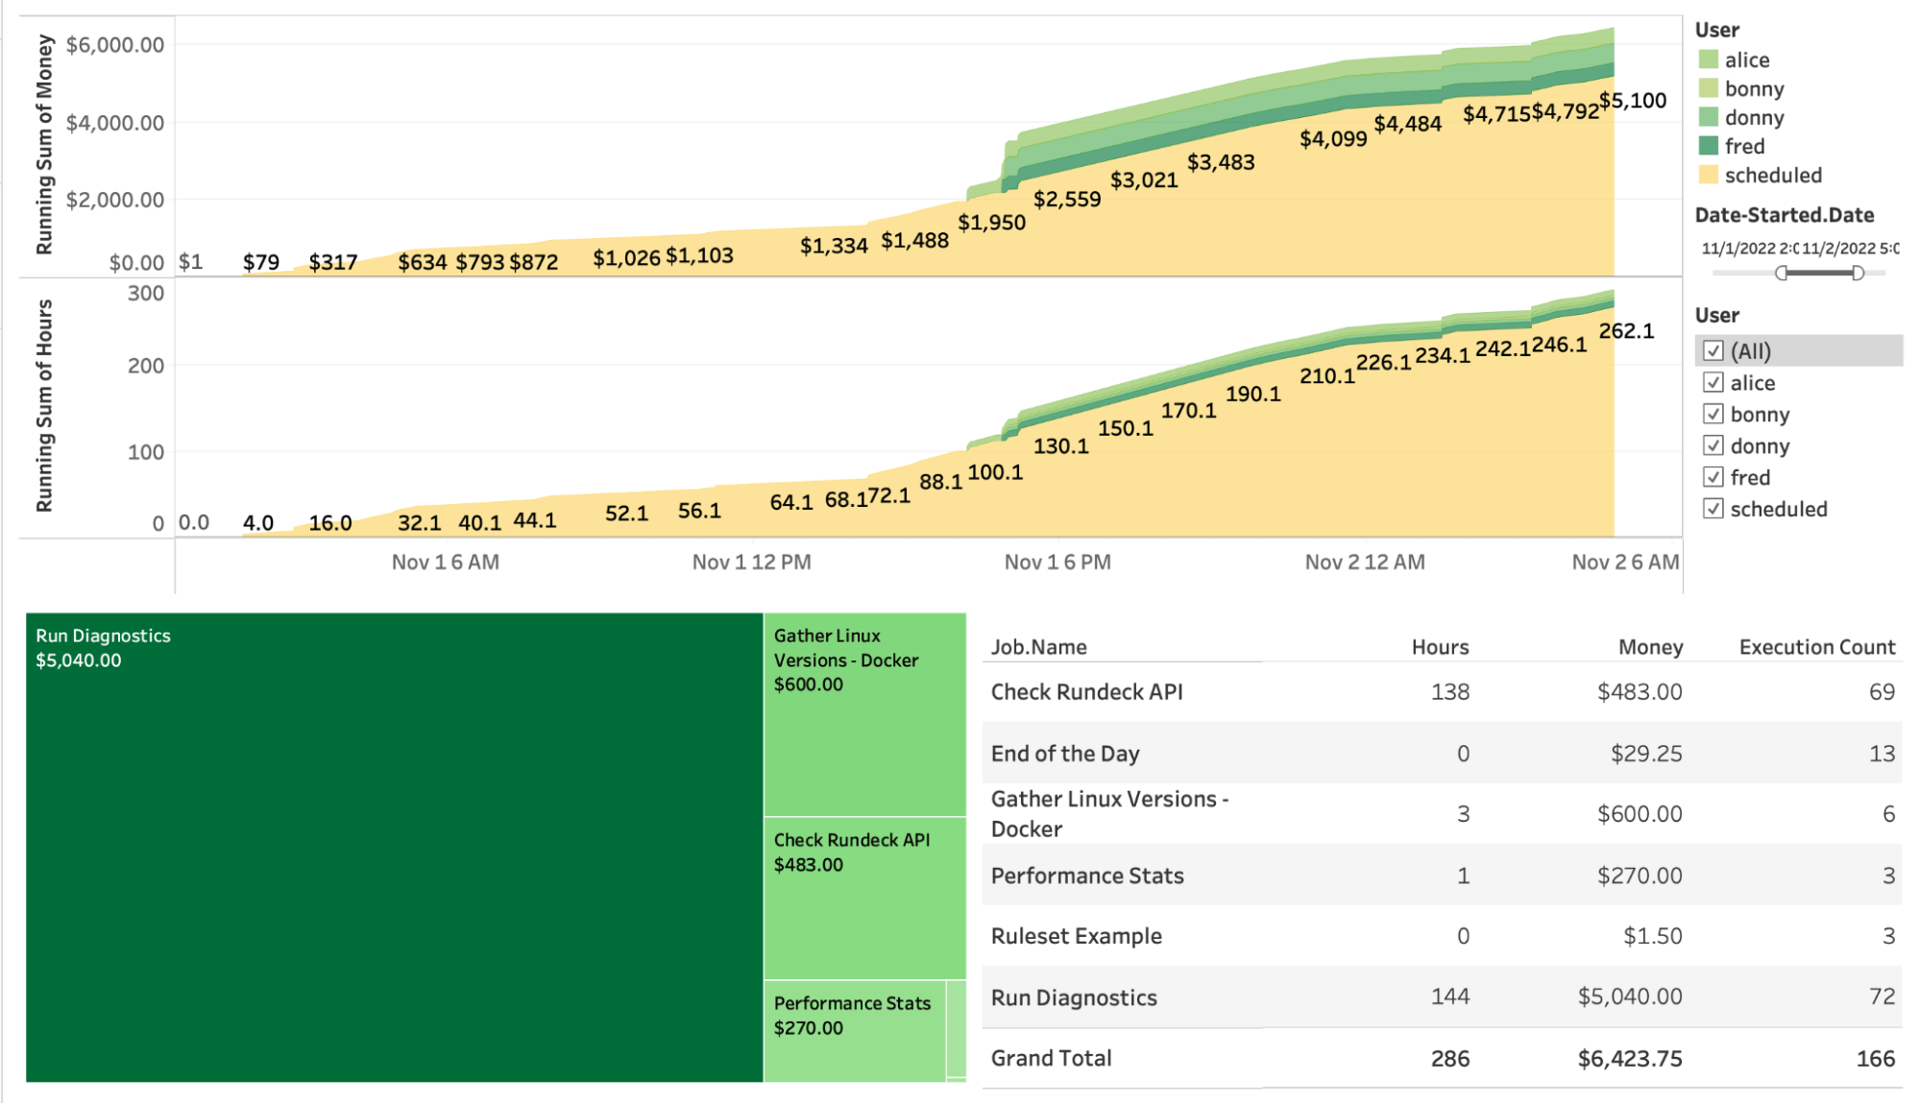Screen dimensions: 1920x1103
Task: Uncheck scheduled in the User filter
Action: (1714, 509)
